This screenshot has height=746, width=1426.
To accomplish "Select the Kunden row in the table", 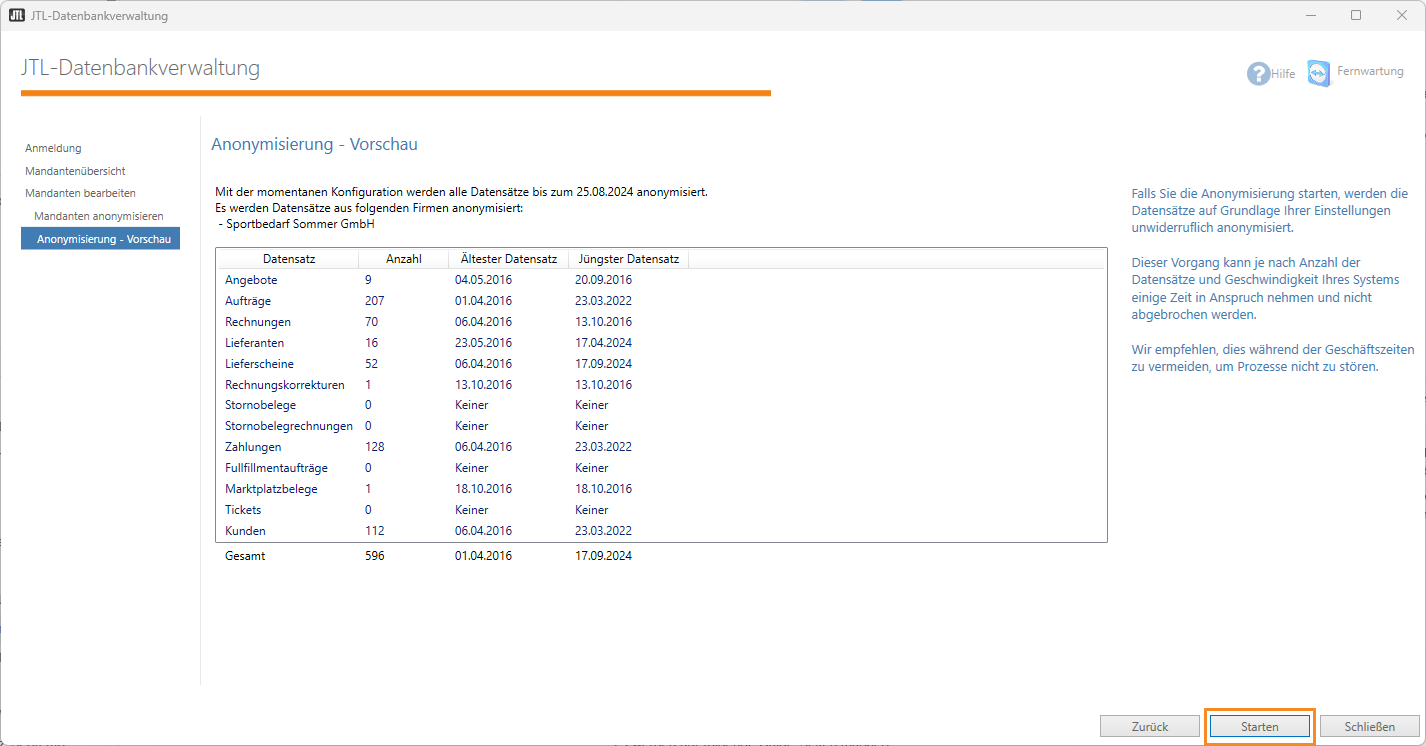I will (x=245, y=531).
